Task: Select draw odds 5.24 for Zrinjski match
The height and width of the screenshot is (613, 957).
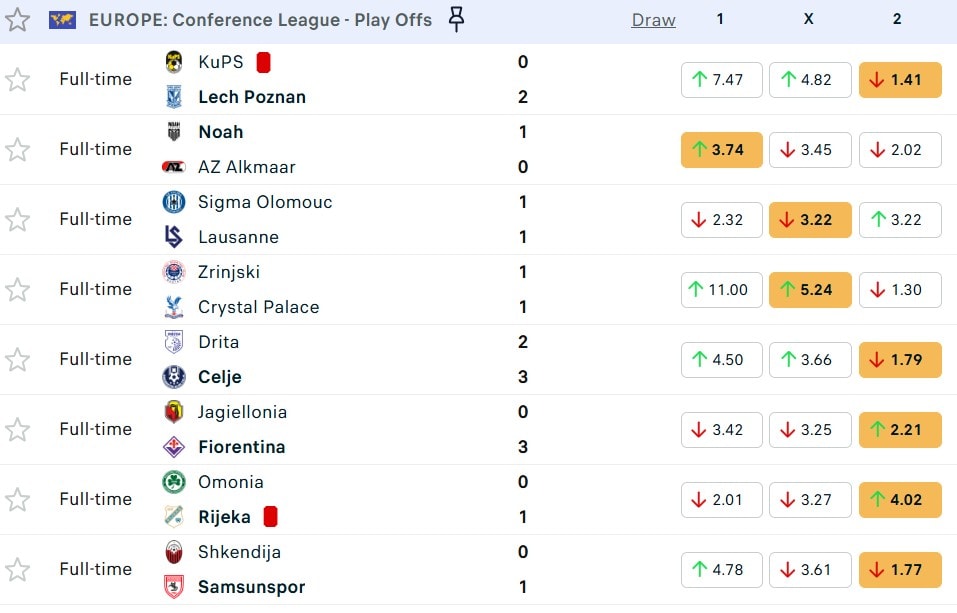Action: [x=810, y=290]
